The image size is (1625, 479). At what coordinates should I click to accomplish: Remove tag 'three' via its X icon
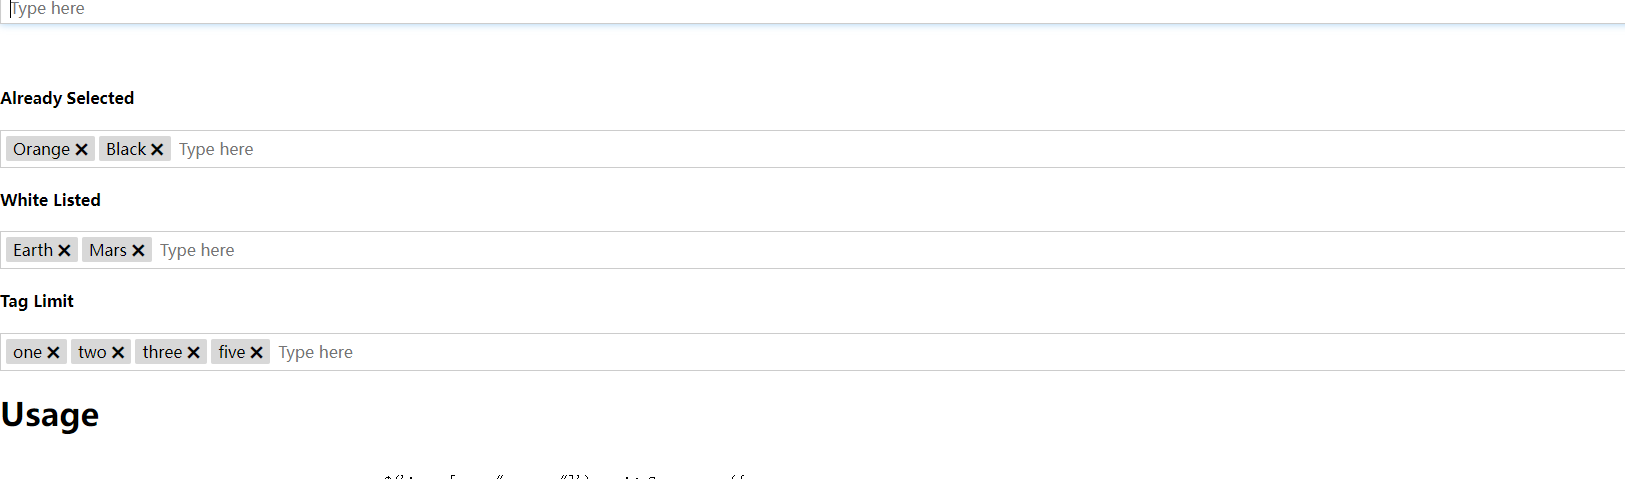[194, 353]
